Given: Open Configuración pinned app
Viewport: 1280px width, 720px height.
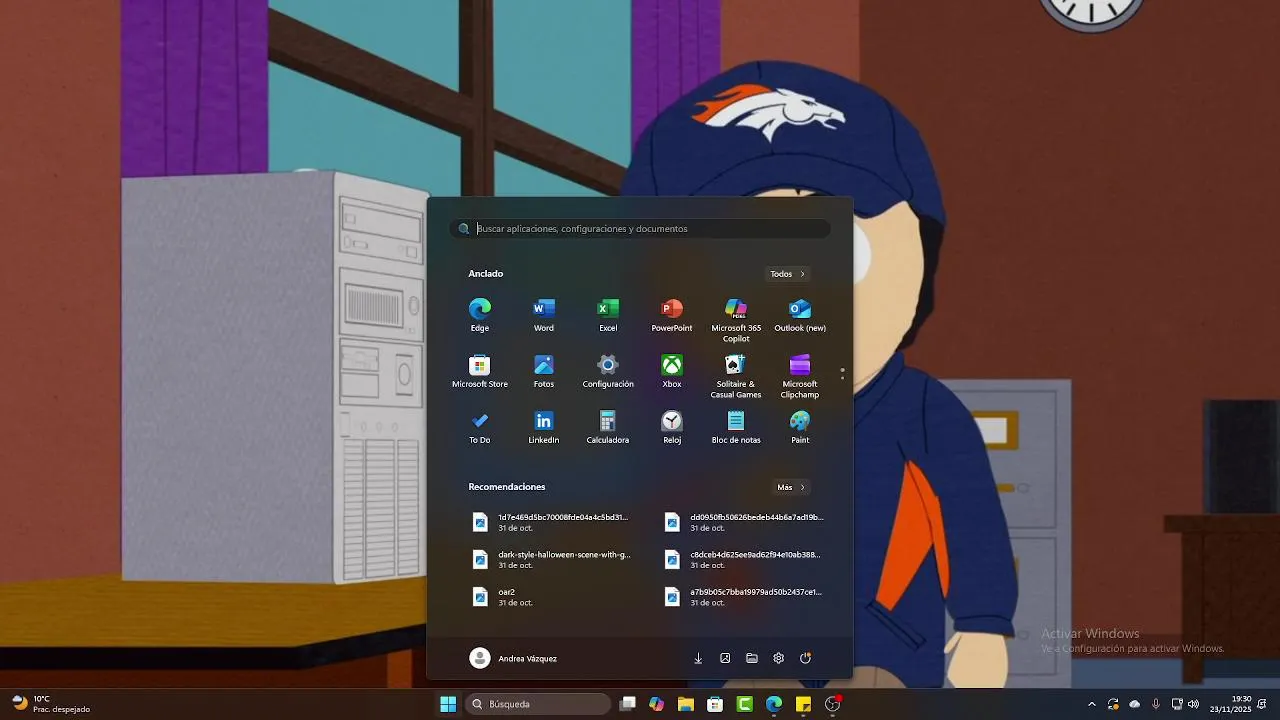Looking at the screenshot, I should click(608, 371).
